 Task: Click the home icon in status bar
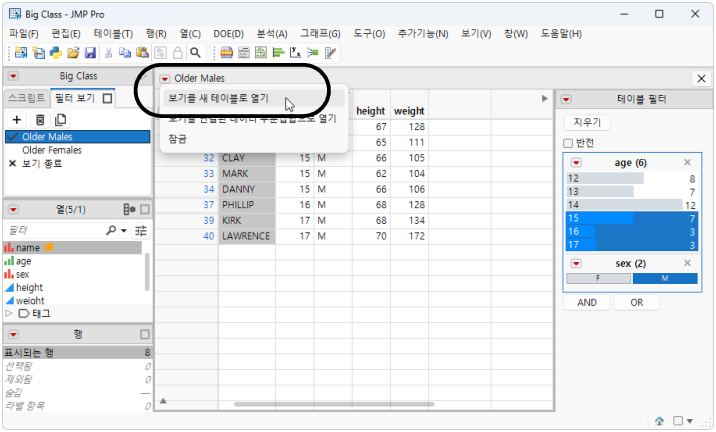click(x=659, y=421)
